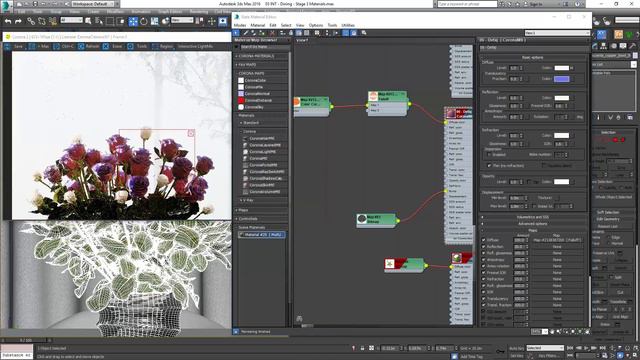
Task: Collapse the Maps rollout header
Action: 534,230
